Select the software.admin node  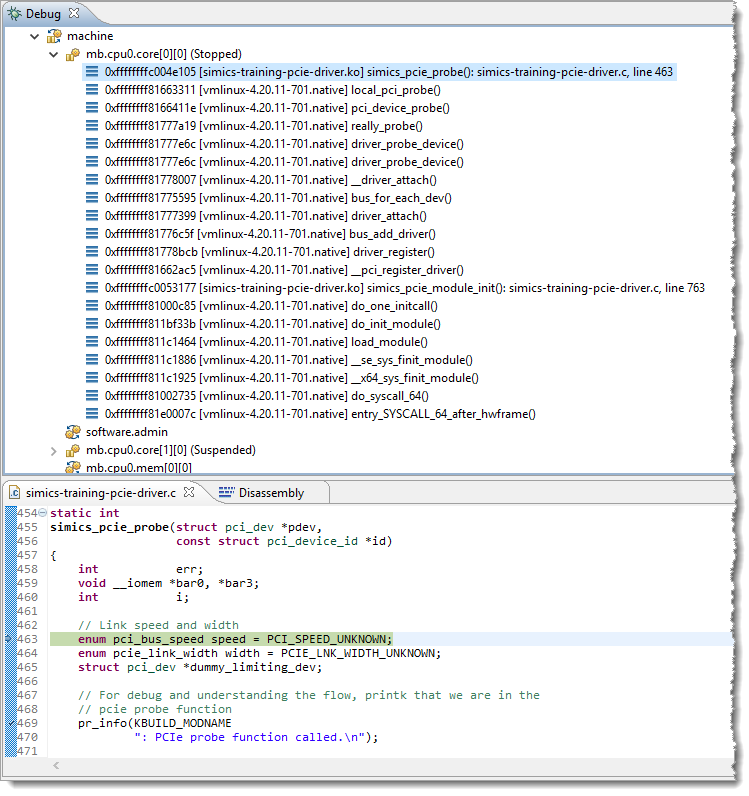click(126, 433)
